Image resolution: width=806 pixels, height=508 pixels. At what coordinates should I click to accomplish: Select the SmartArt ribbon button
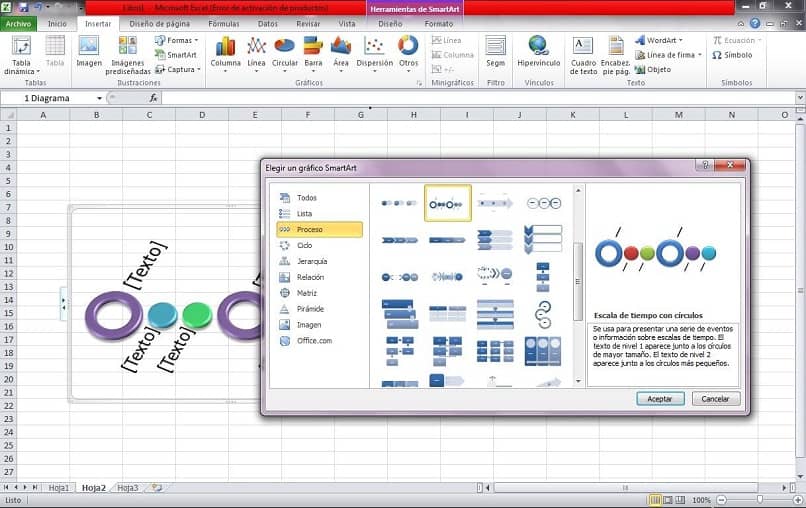tap(176, 55)
